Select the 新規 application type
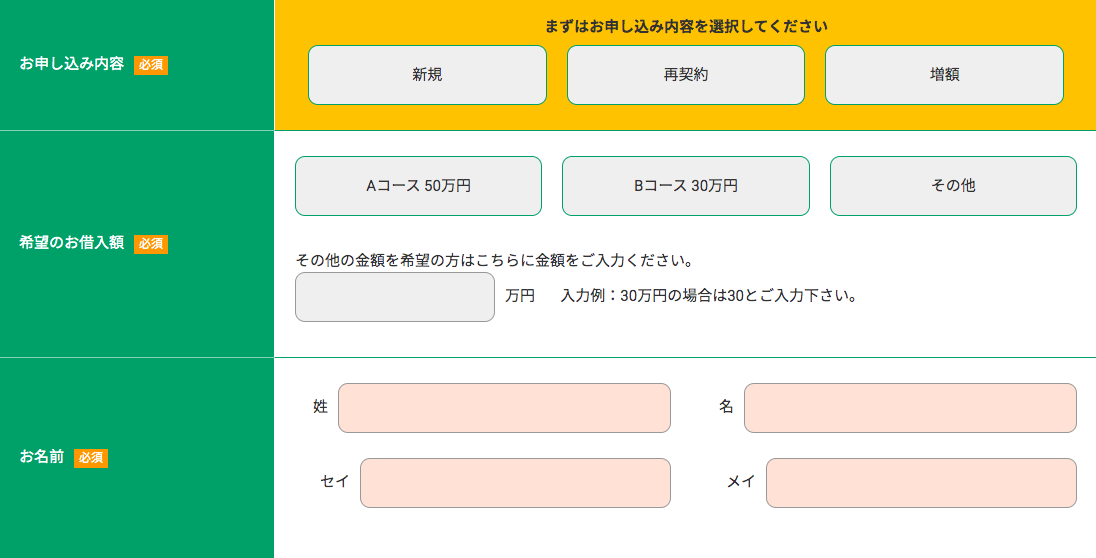1096x558 pixels. click(427, 75)
